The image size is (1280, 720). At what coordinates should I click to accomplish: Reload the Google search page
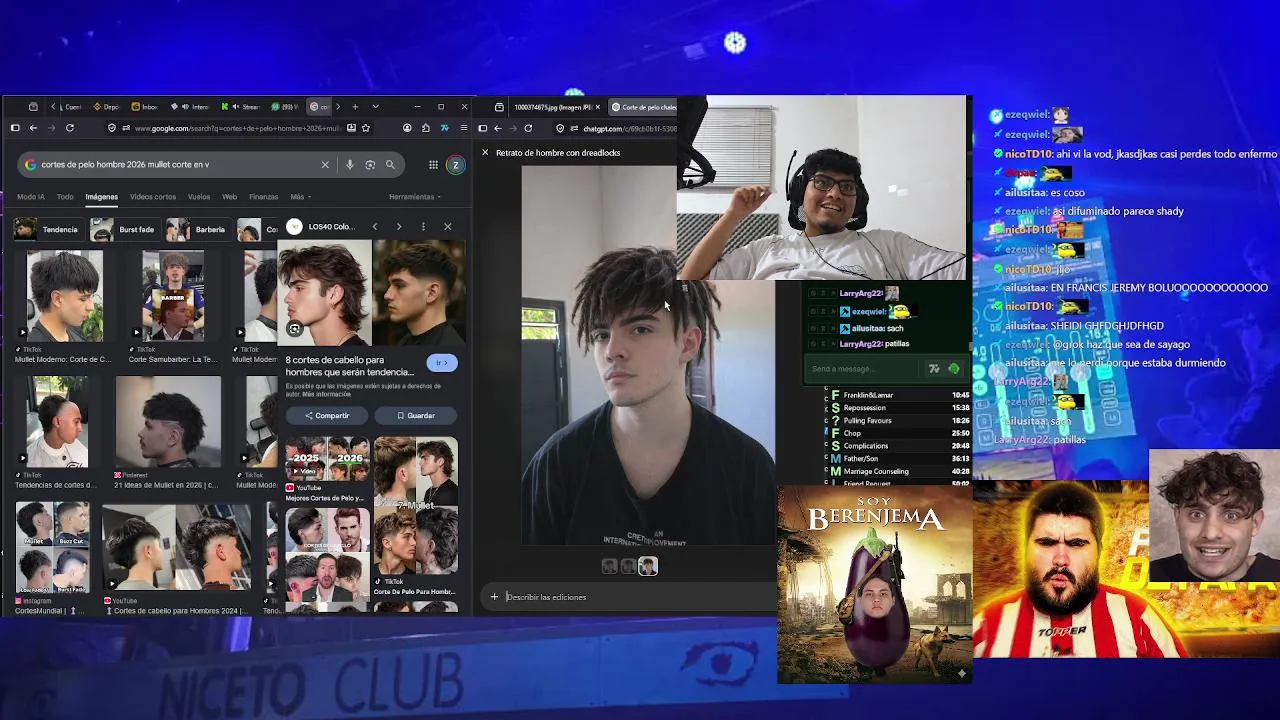tap(70, 128)
